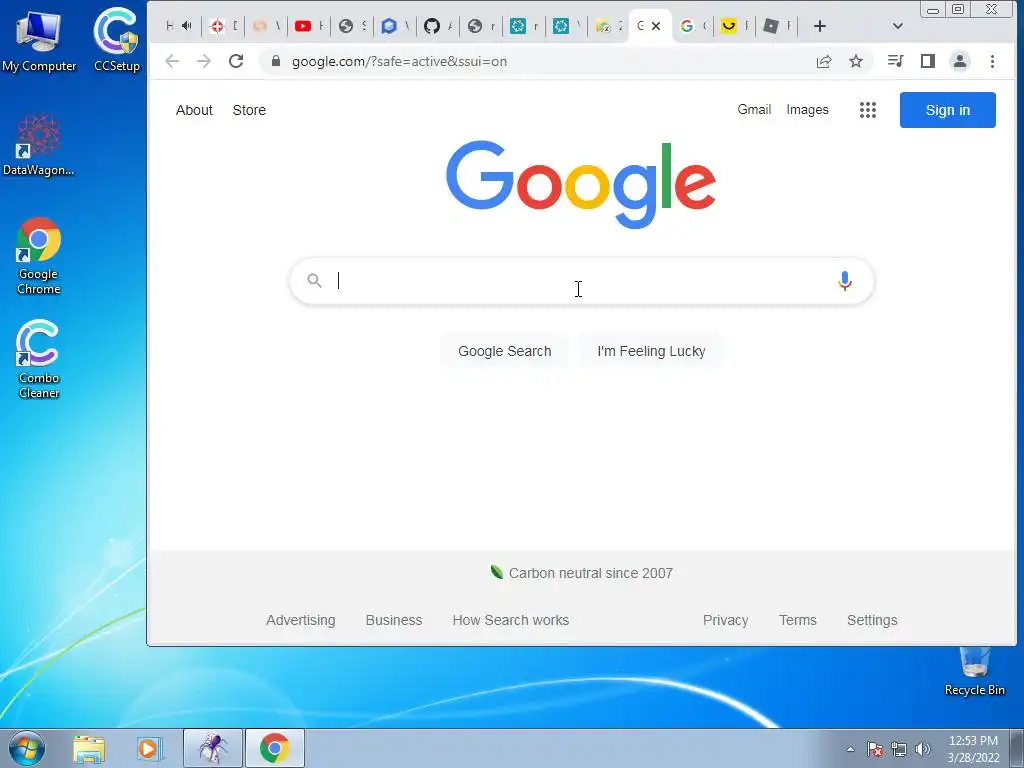The image size is (1024, 768).
Task: Open the Business footer link
Action: click(394, 620)
